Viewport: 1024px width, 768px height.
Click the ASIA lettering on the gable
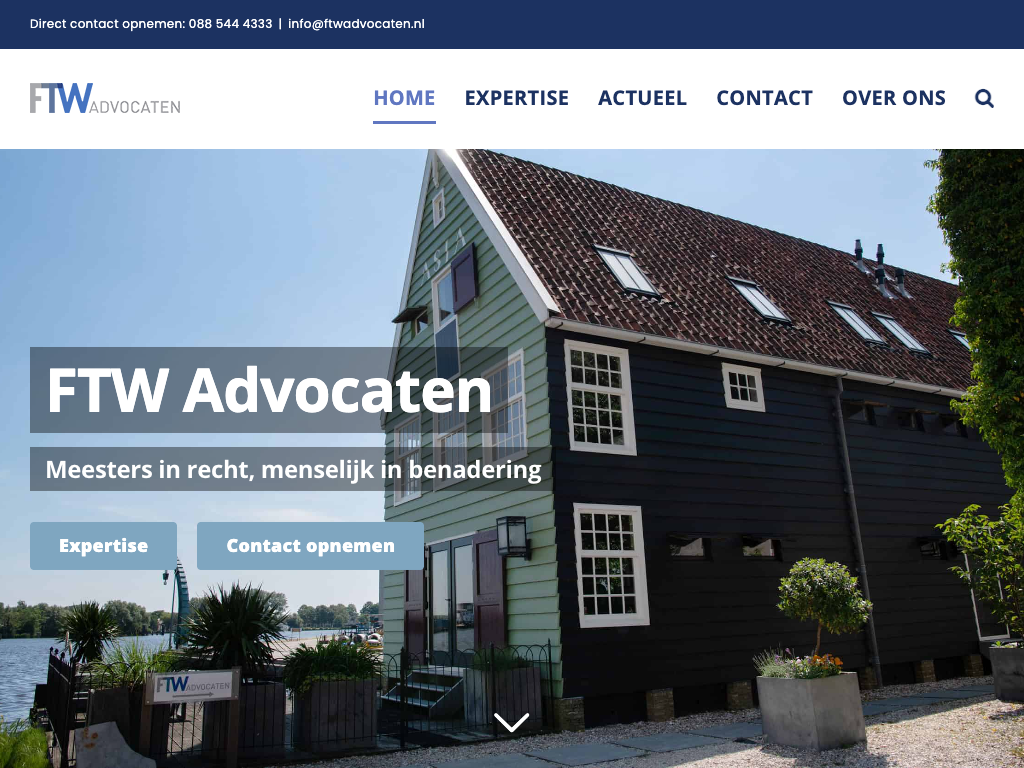coord(444,253)
